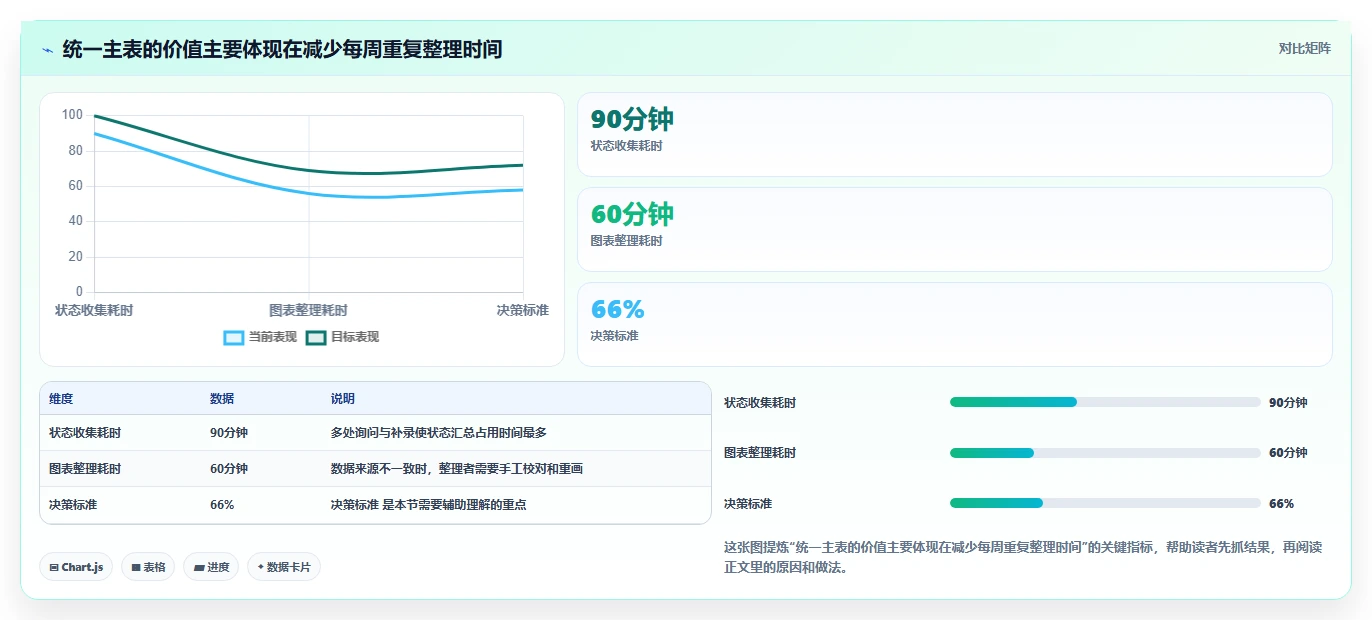Click chart x-axis label 状态收集耗时
The image size is (1372, 620).
(x=94, y=310)
